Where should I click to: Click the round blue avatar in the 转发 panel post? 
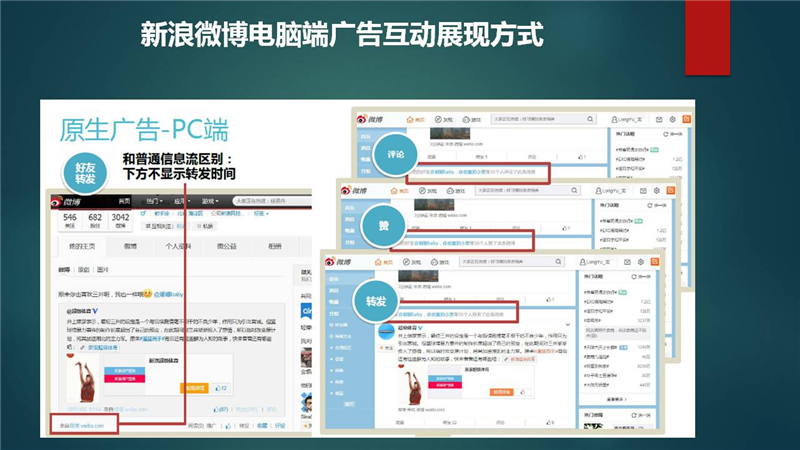[387, 332]
